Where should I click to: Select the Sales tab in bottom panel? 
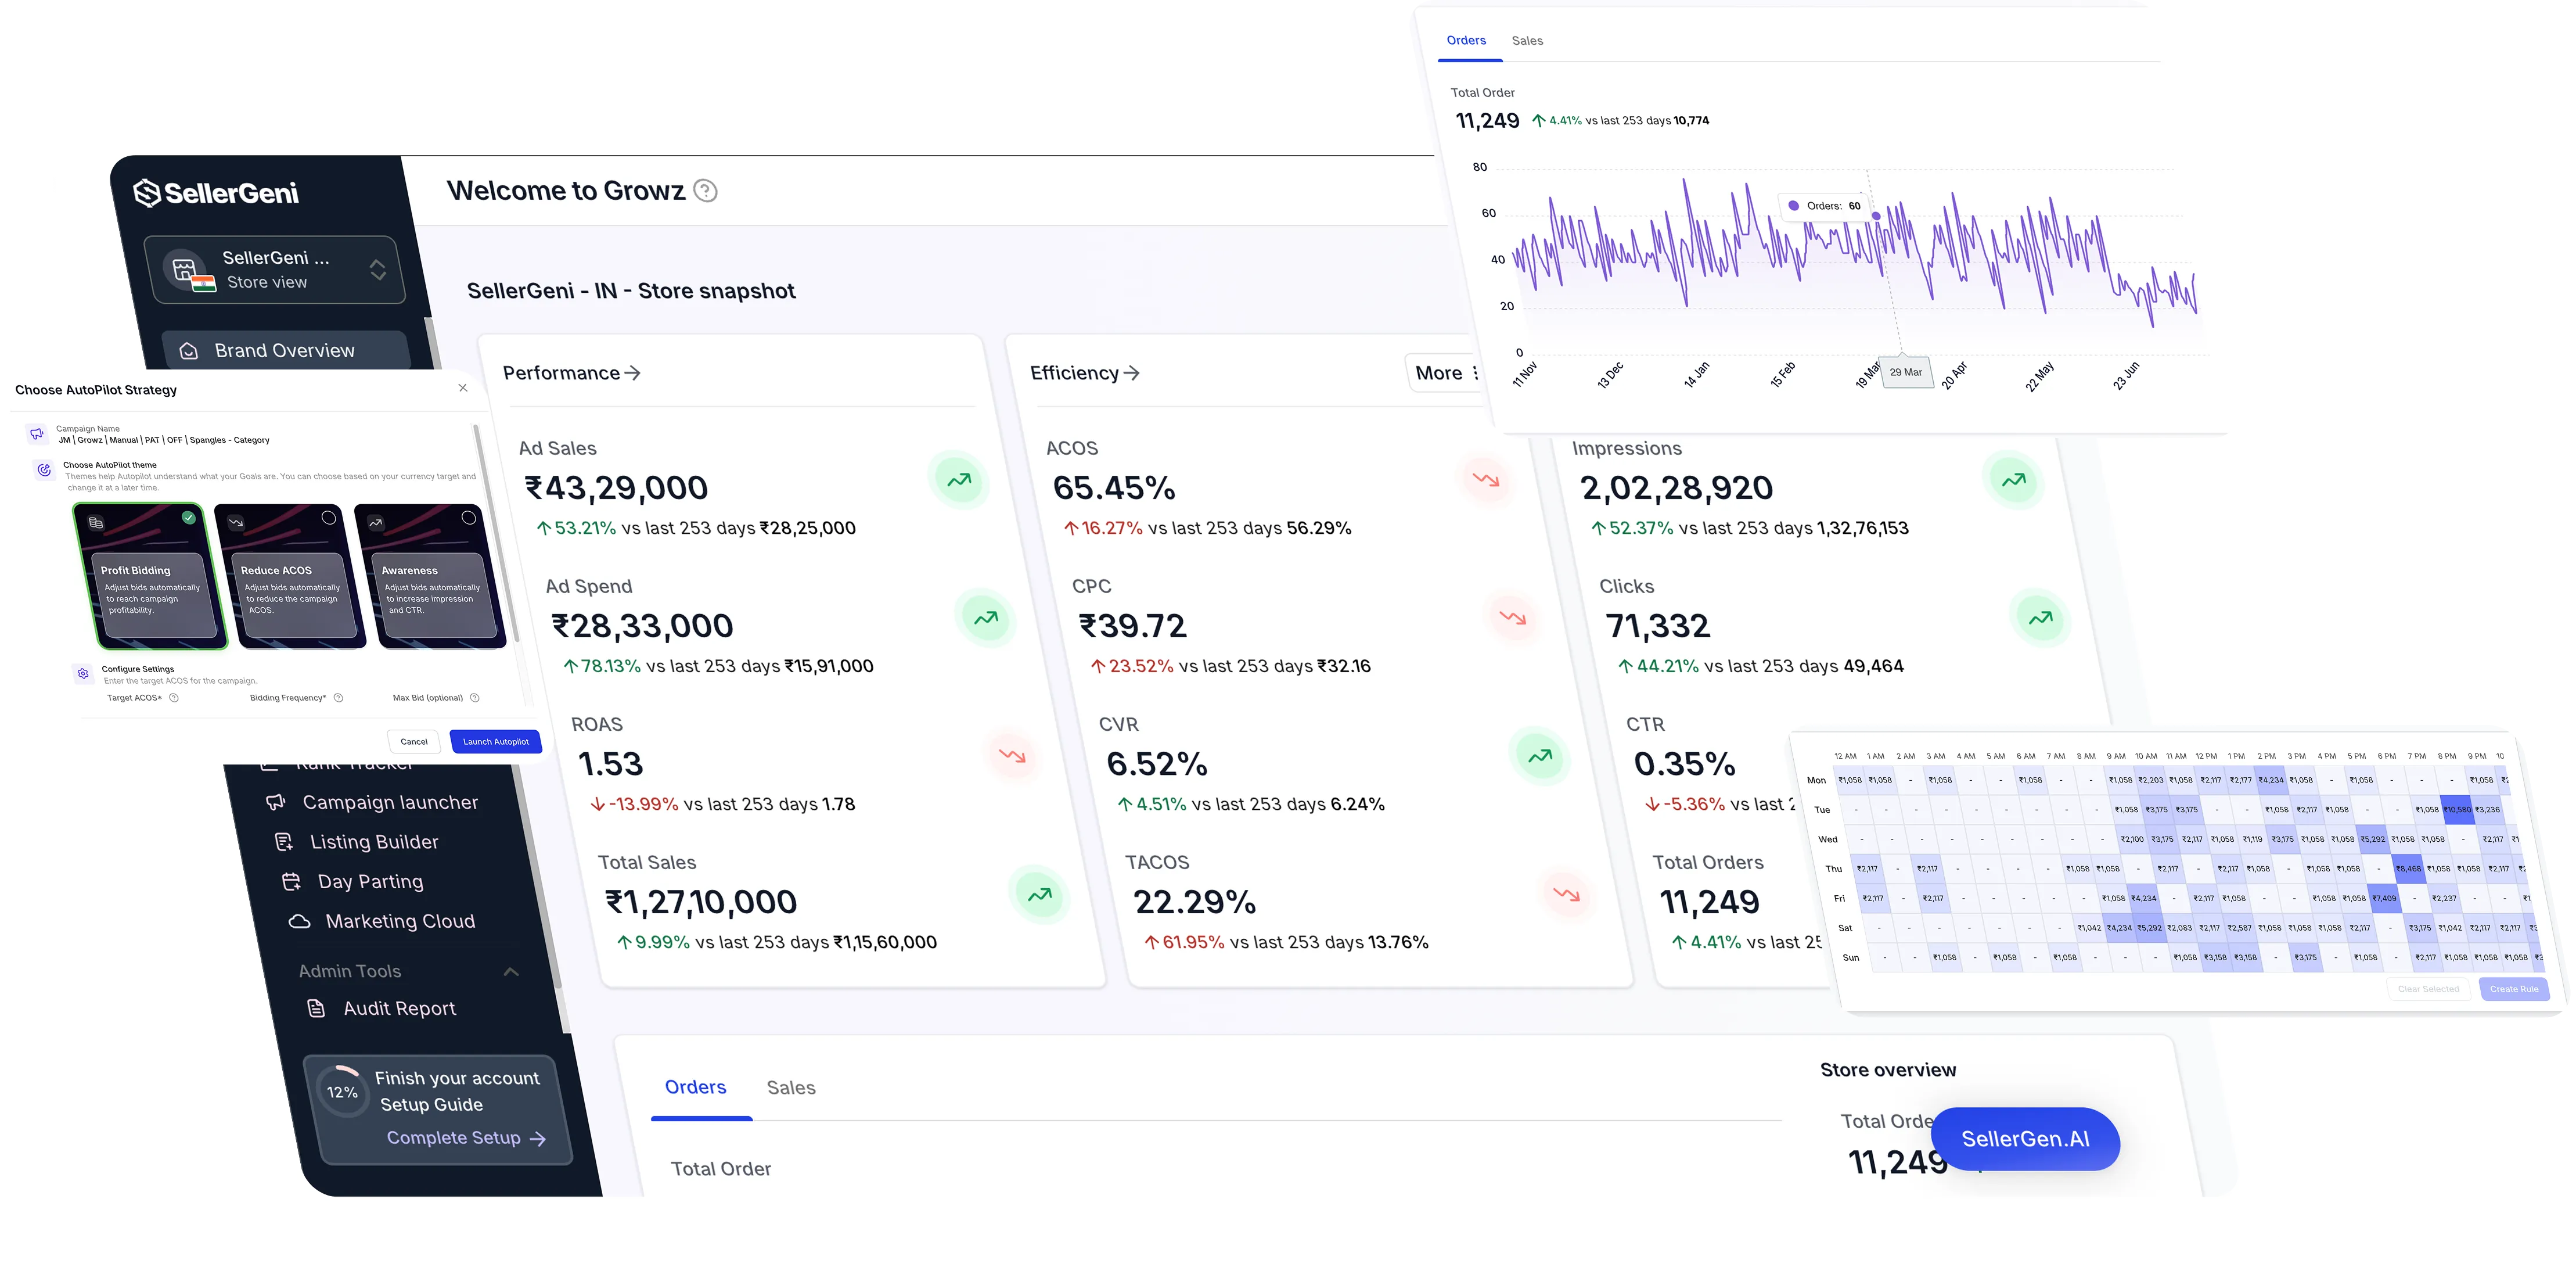(x=791, y=1088)
